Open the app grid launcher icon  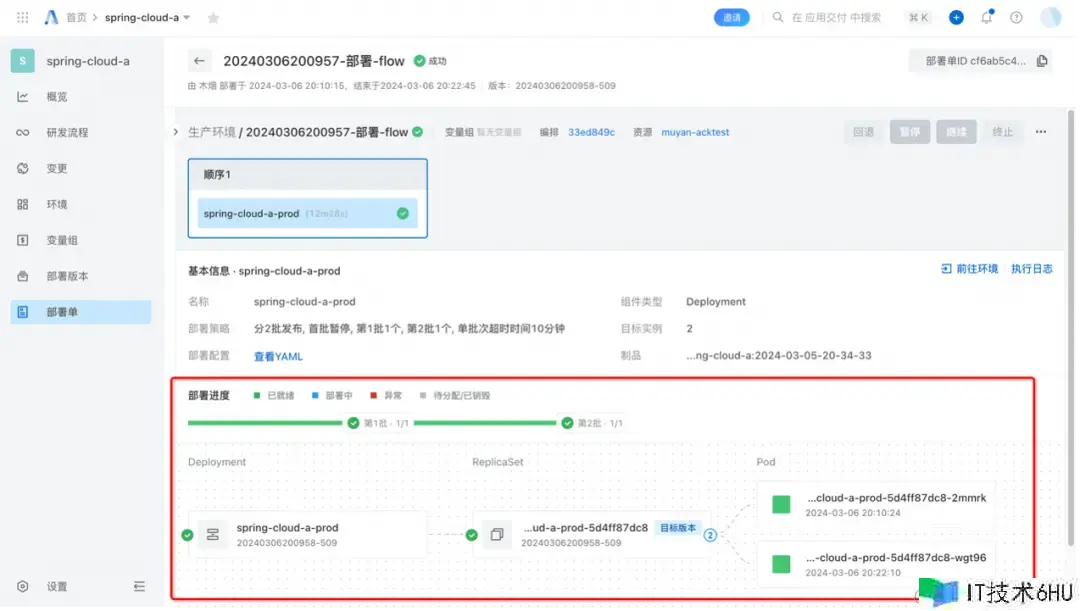[x=22, y=17]
